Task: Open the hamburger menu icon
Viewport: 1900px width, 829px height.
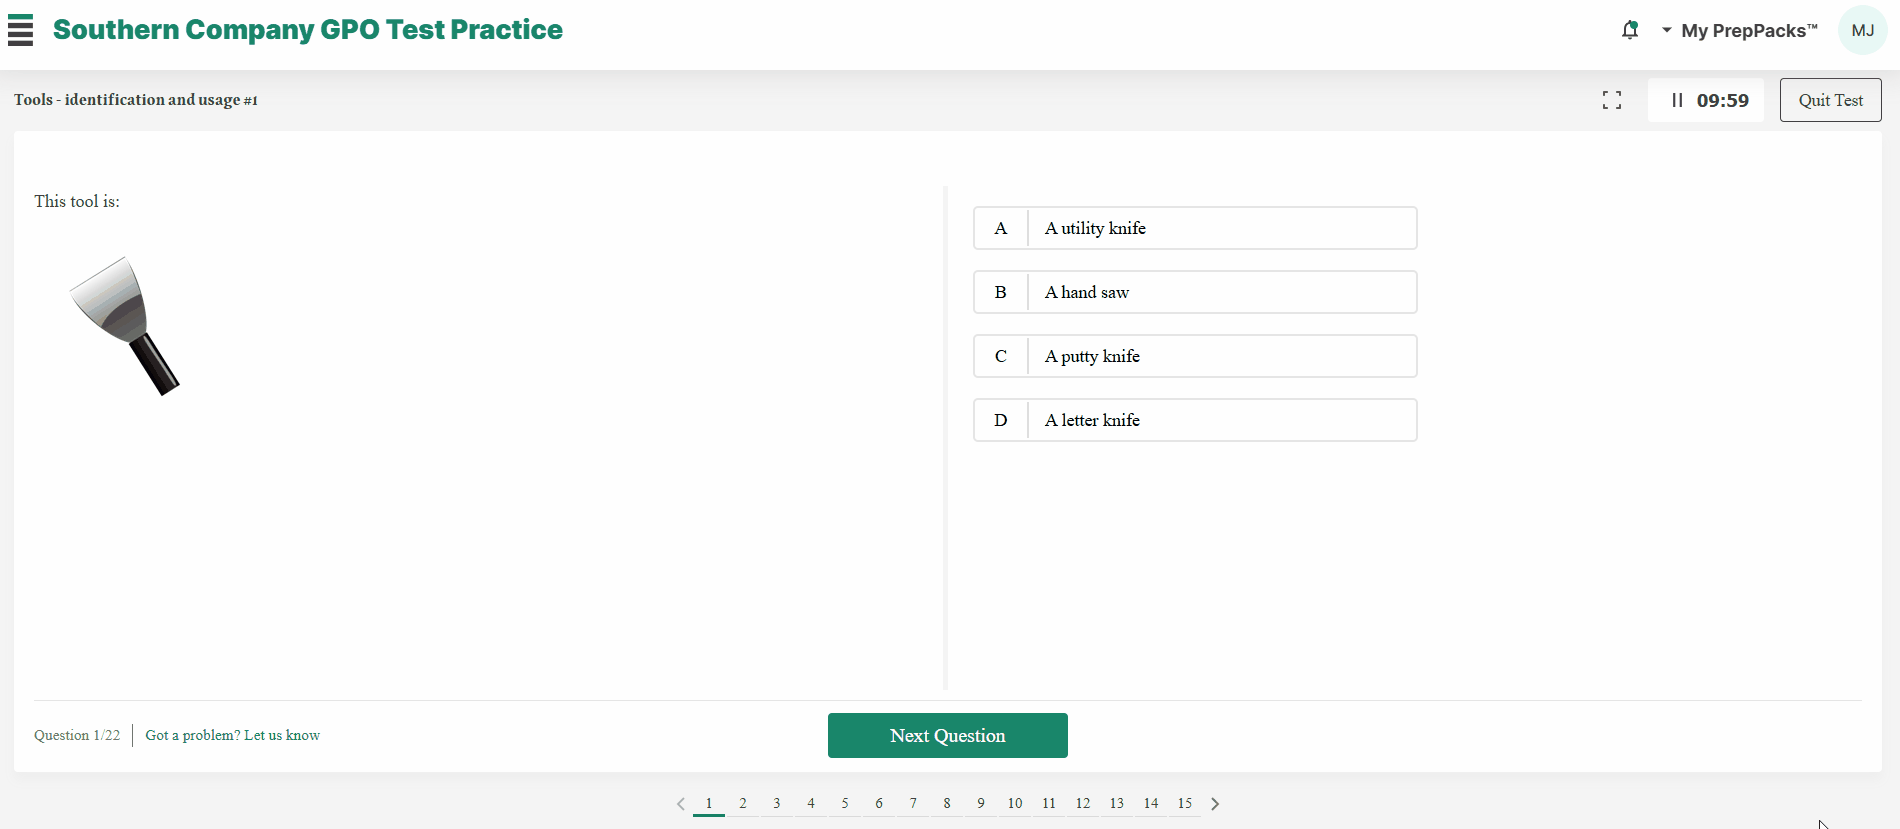Action: point(20,30)
